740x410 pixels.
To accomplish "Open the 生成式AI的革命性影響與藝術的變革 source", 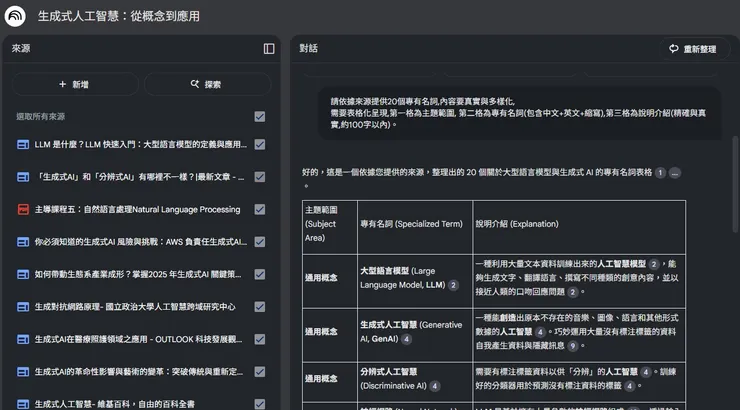I will (139, 372).
